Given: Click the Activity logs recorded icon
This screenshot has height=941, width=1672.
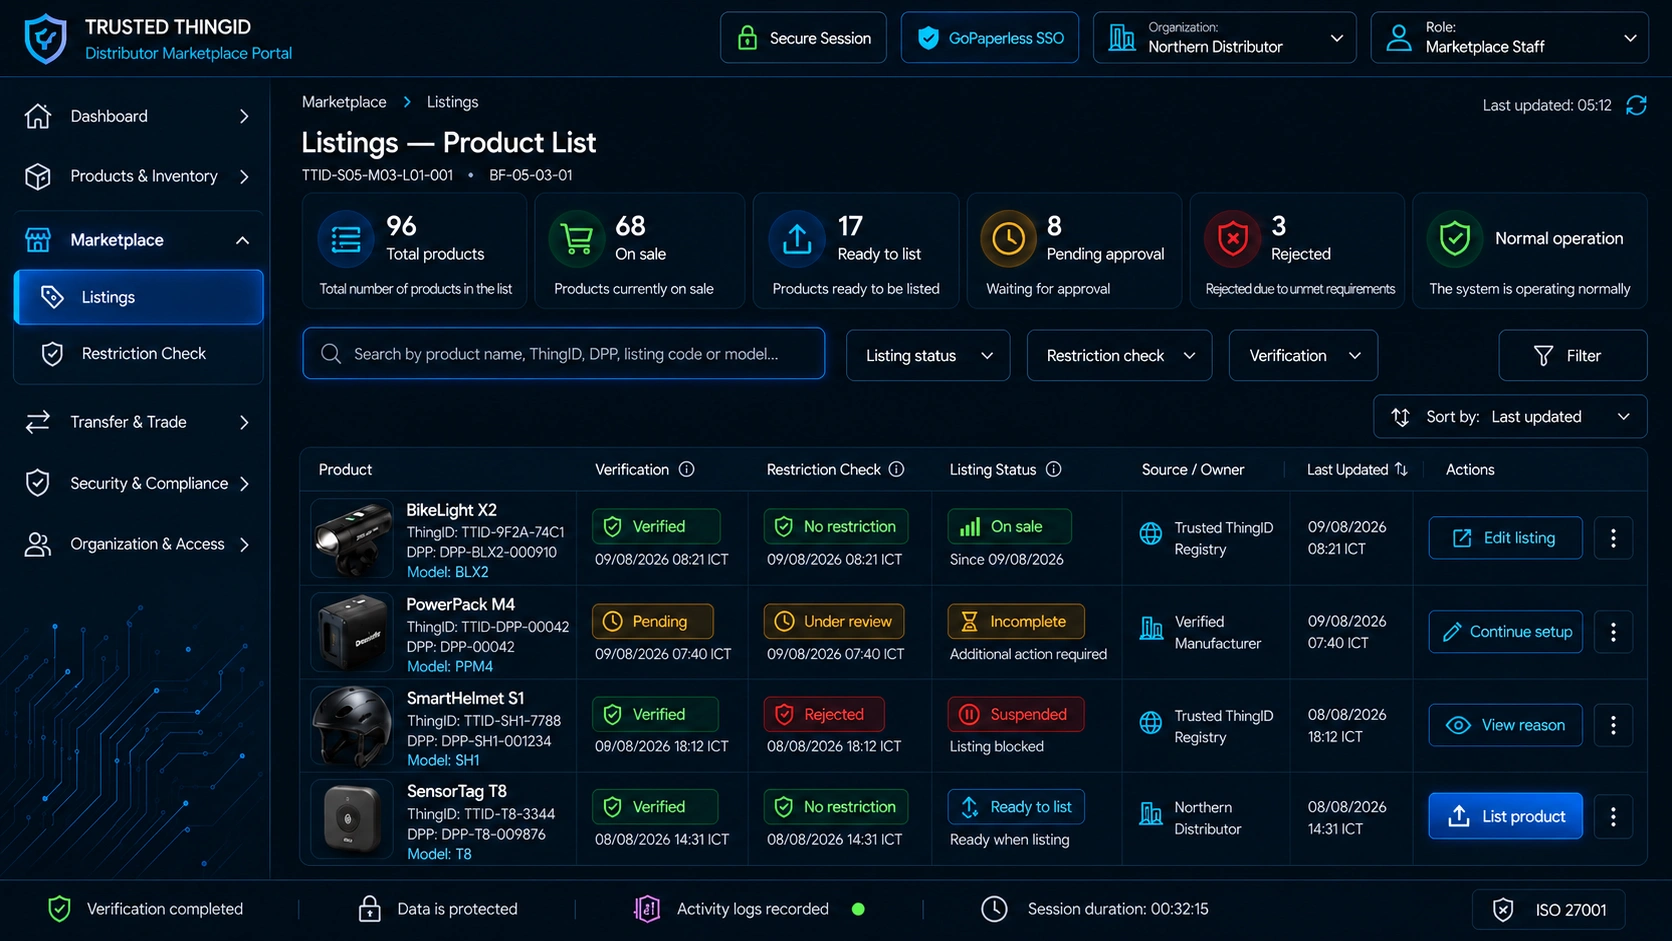Looking at the screenshot, I should coord(647,909).
